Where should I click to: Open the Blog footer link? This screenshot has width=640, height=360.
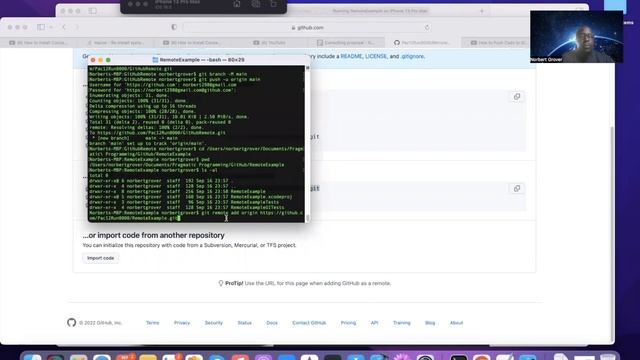(430, 323)
